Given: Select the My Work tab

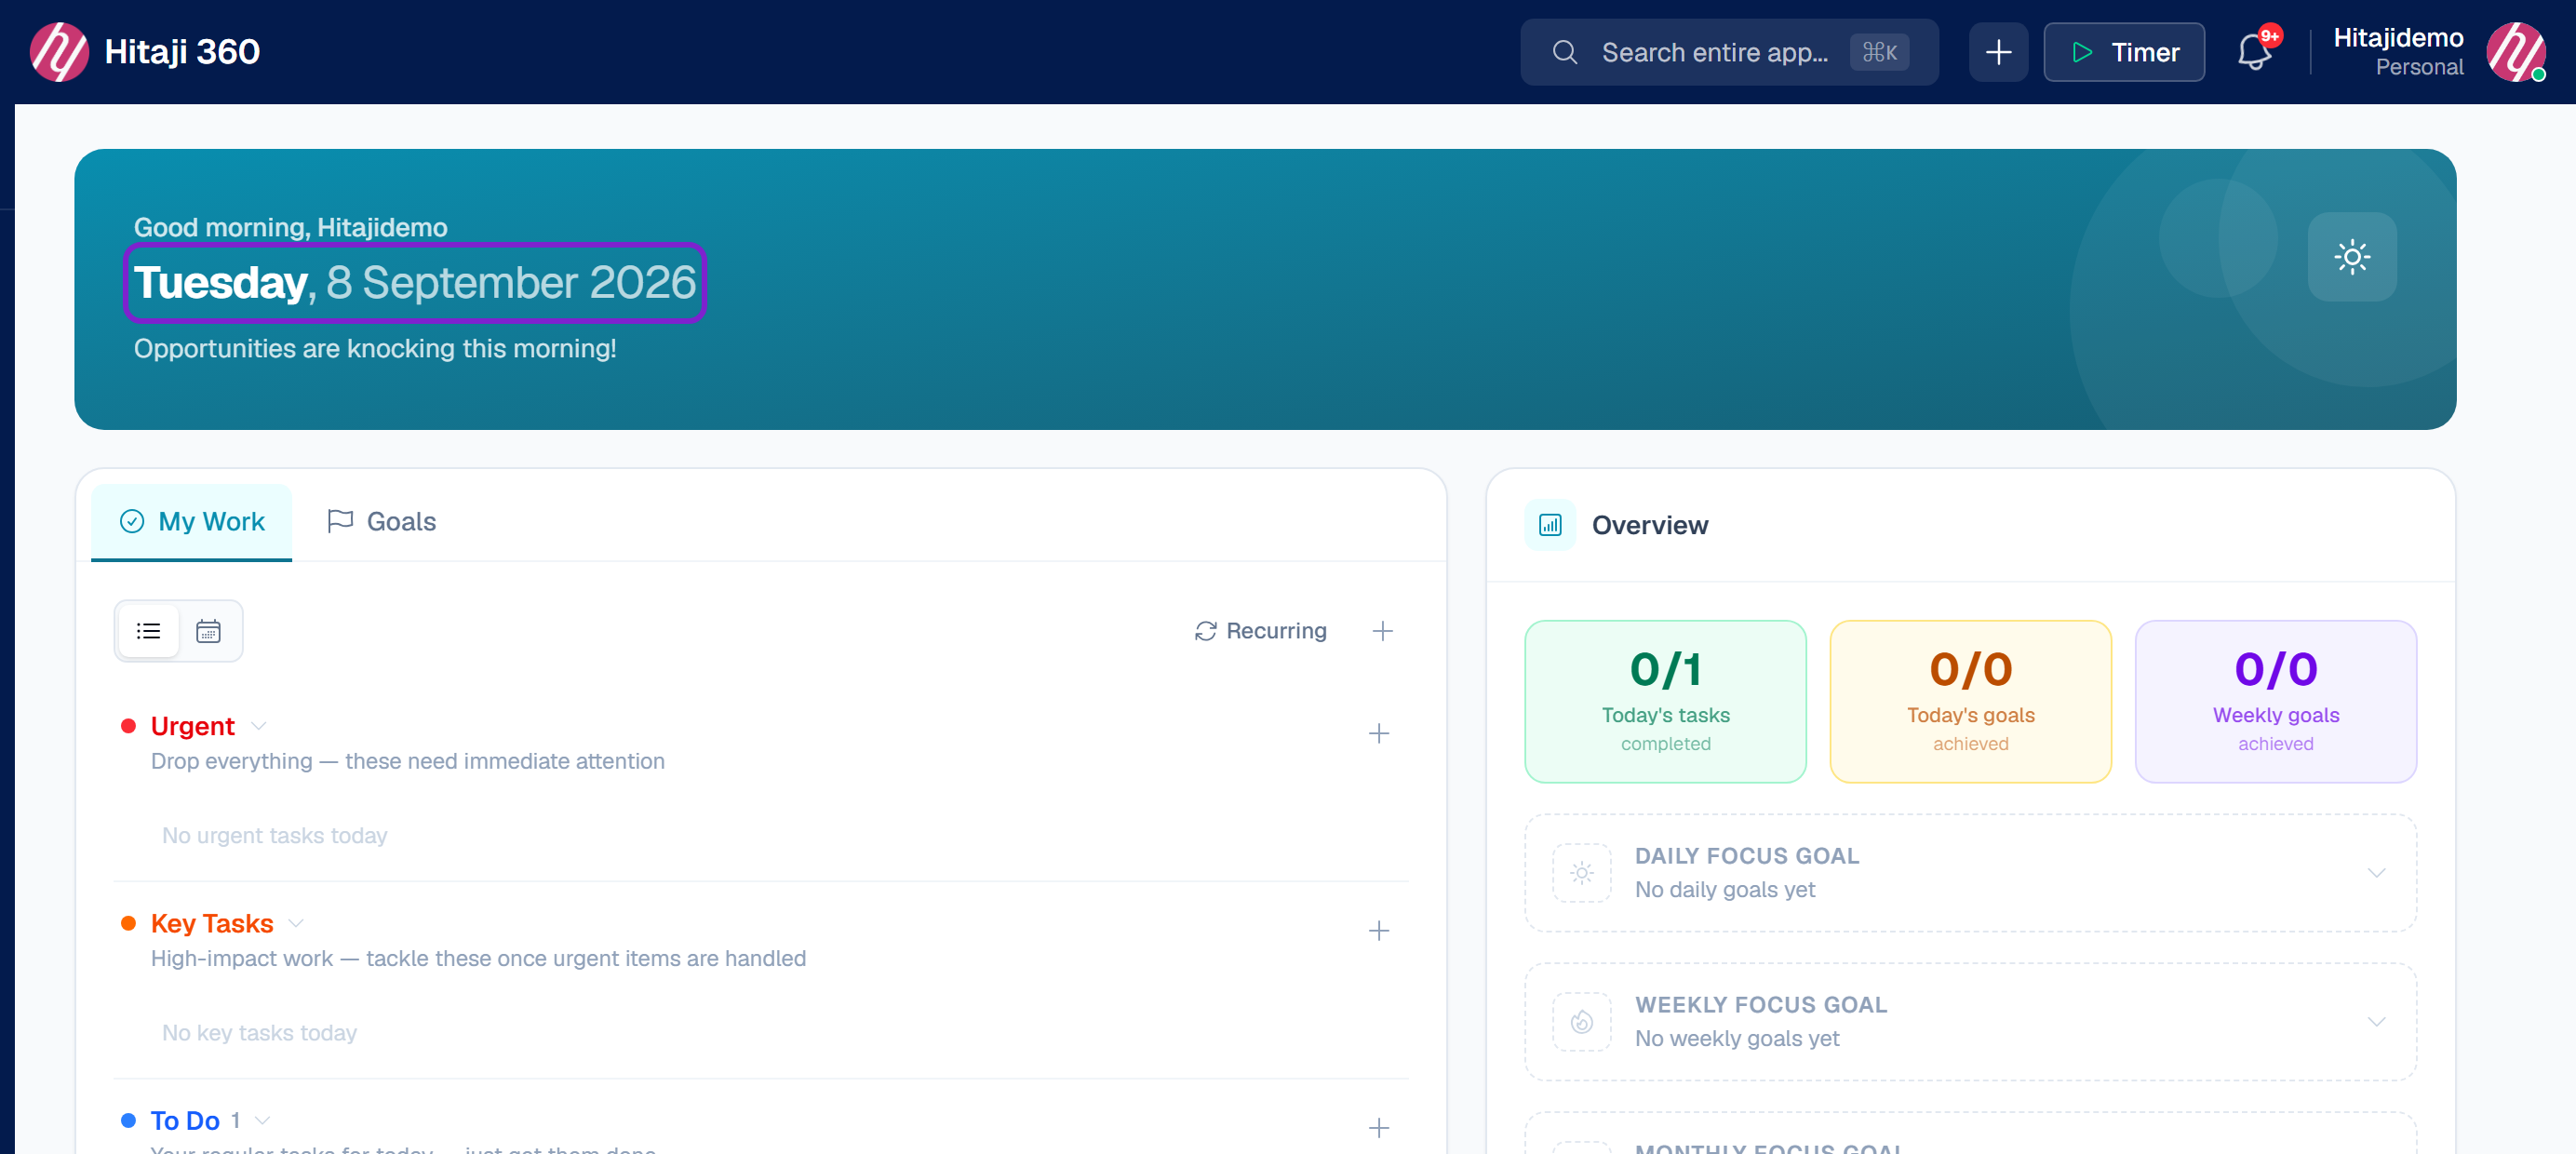Looking at the screenshot, I should click(x=192, y=522).
